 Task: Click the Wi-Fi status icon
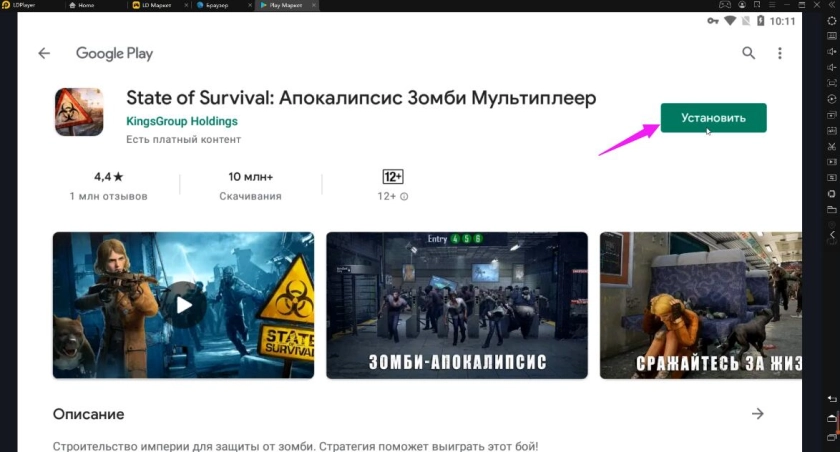click(x=730, y=21)
